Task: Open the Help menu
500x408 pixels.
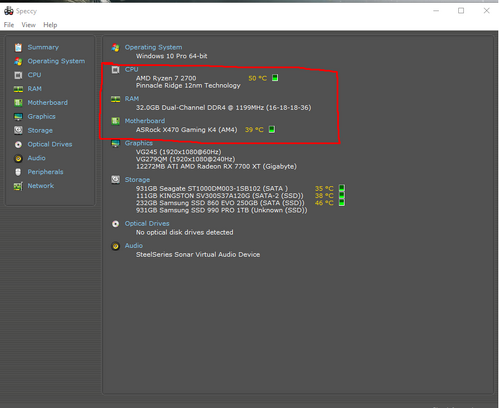Action: [x=50, y=25]
